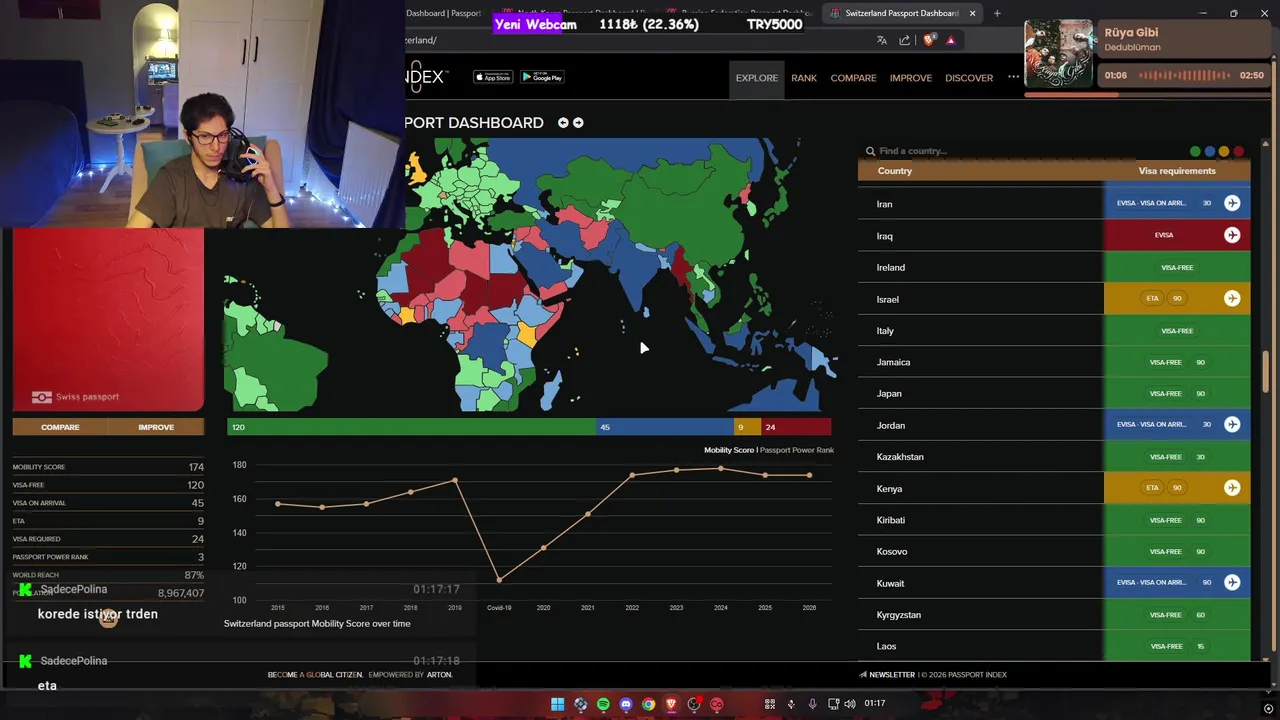Open the EXPLORE menu item
This screenshot has height=720, width=1280.
click(757, 78)
